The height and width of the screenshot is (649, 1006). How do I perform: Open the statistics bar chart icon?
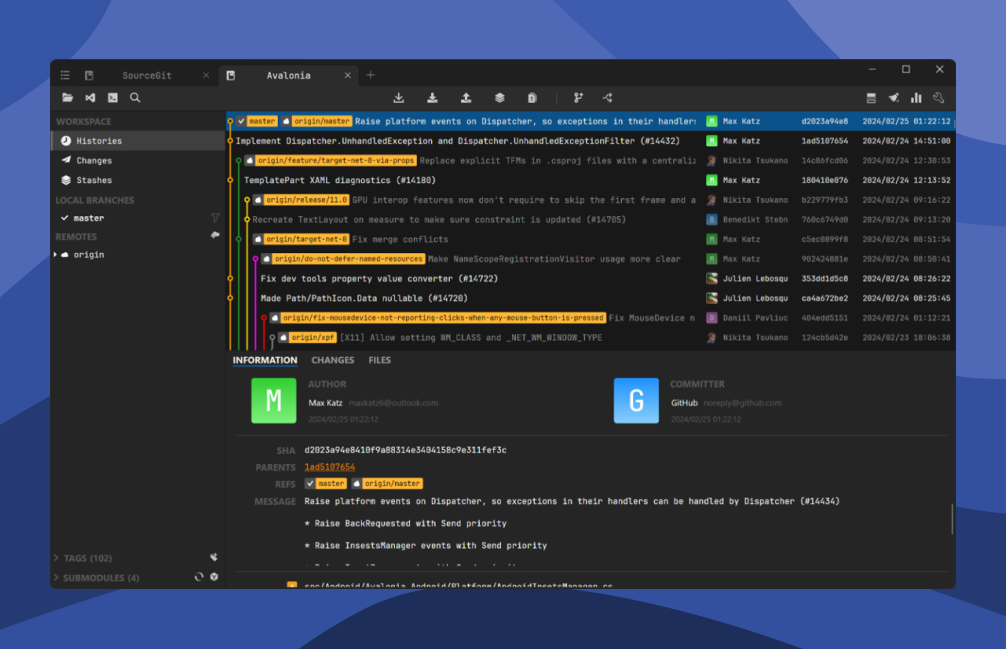pos(916,98)
